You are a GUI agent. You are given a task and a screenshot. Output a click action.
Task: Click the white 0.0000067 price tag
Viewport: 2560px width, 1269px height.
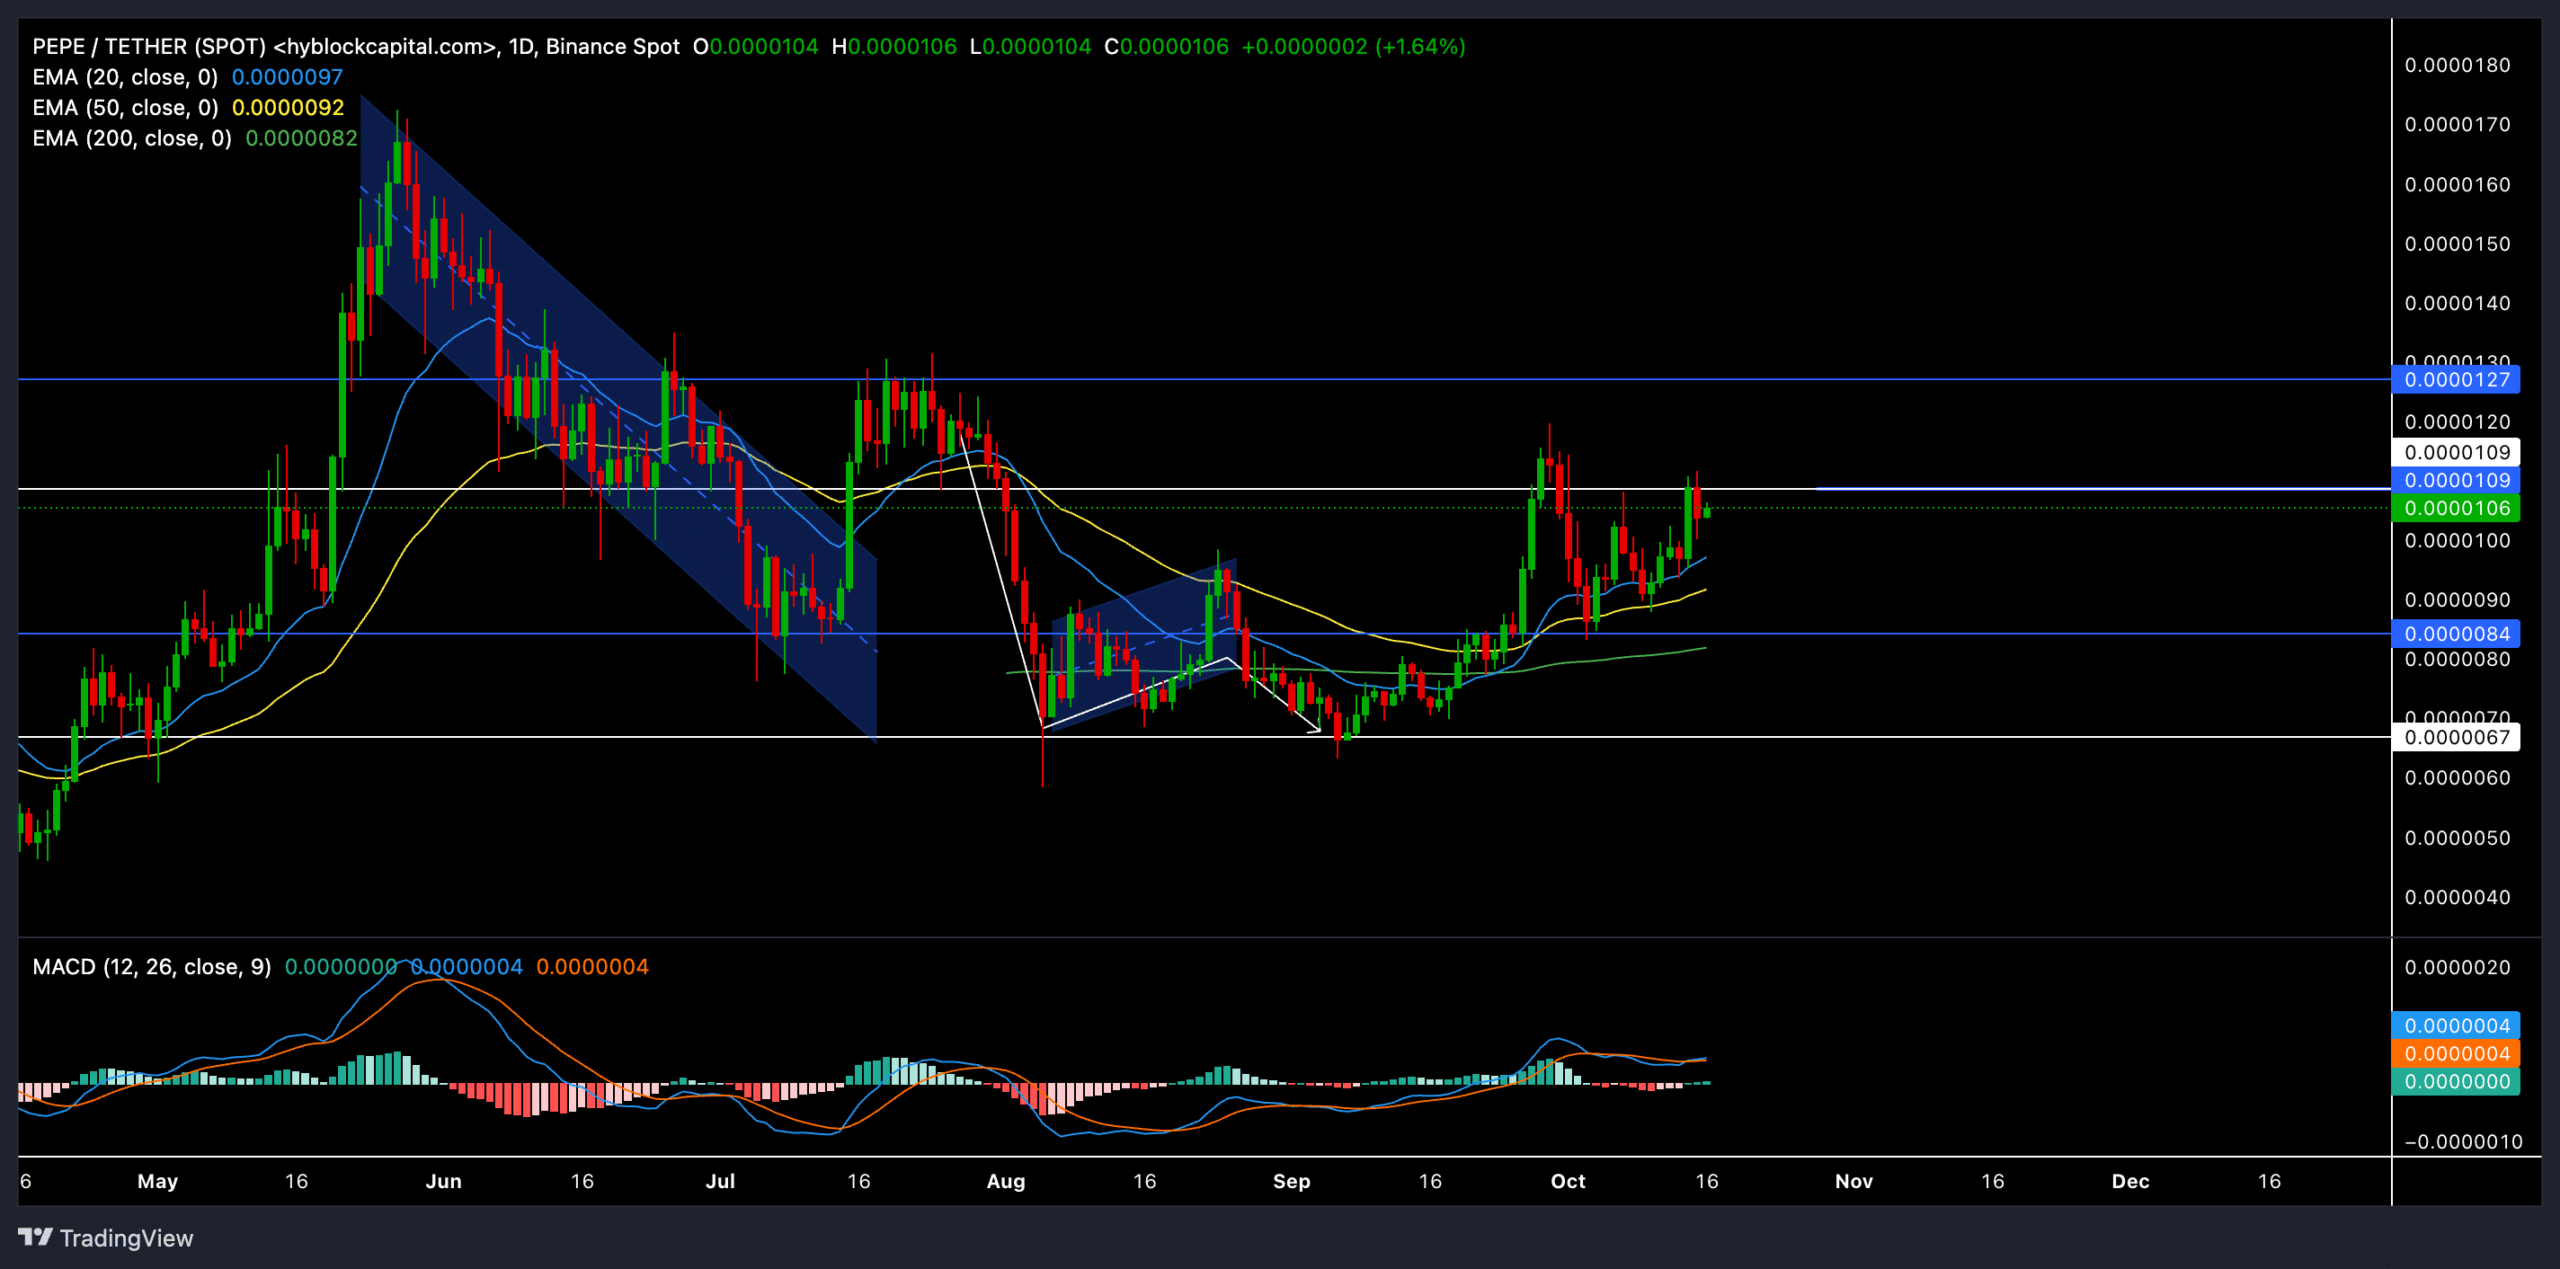[x=2456, y=738]
